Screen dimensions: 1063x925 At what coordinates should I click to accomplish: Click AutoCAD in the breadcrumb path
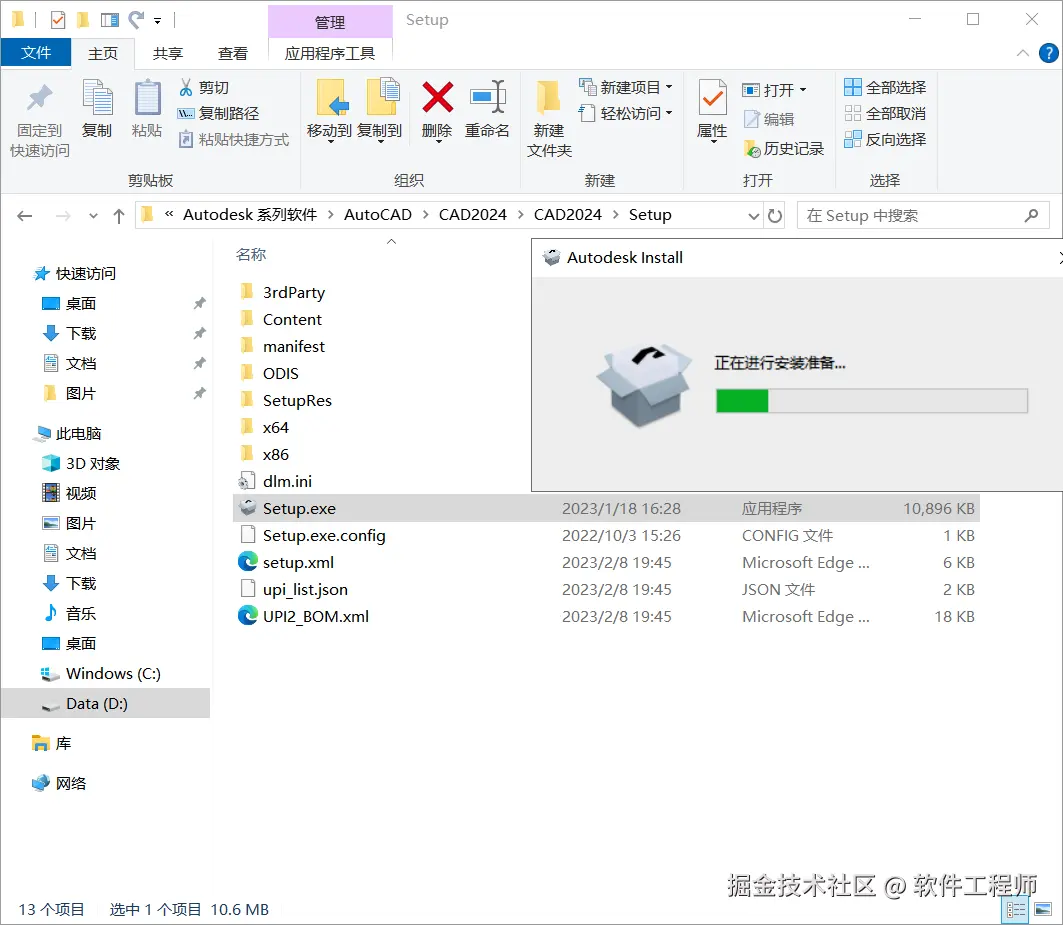click(x=378, y=215)
